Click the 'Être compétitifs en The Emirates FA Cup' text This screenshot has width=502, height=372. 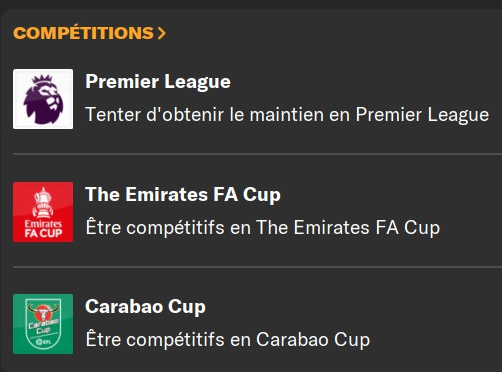263,228
